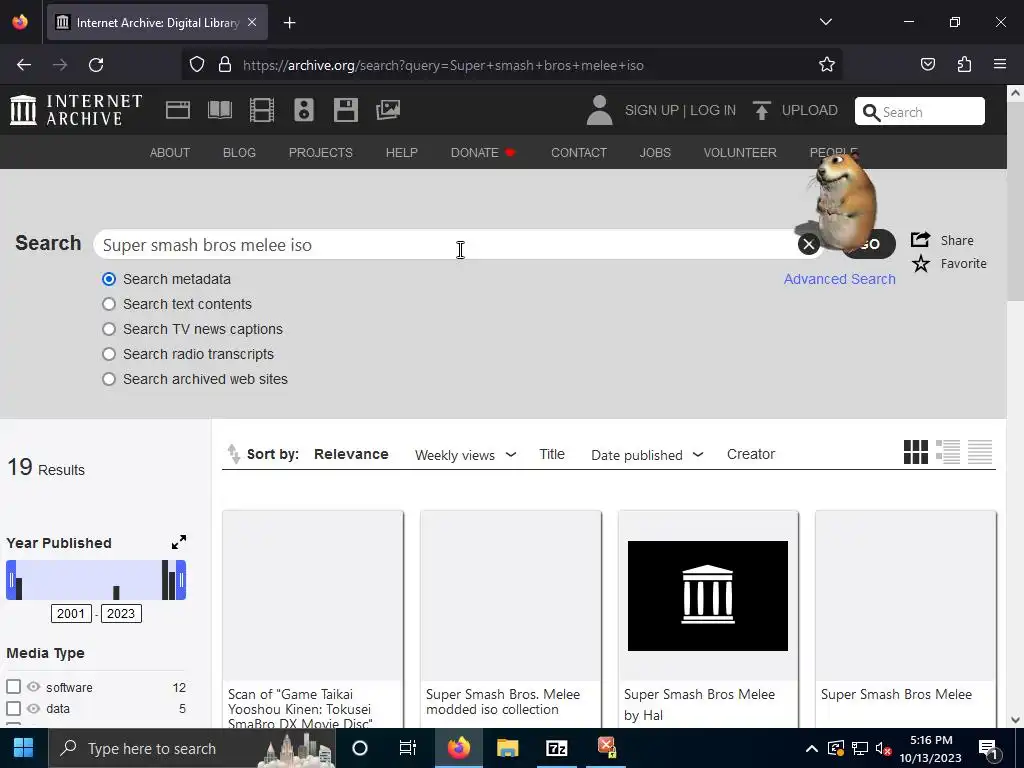This screenshot has height=768, width=1024.
Task: Open Advanced Search link
Action: tap(839, 279)
